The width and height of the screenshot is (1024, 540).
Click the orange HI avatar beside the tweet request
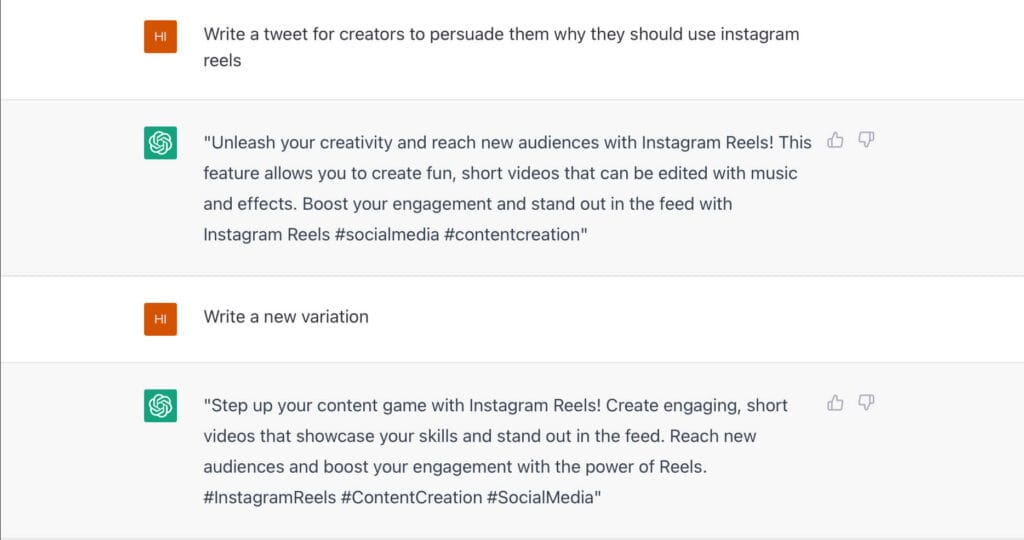pos(161,37)
